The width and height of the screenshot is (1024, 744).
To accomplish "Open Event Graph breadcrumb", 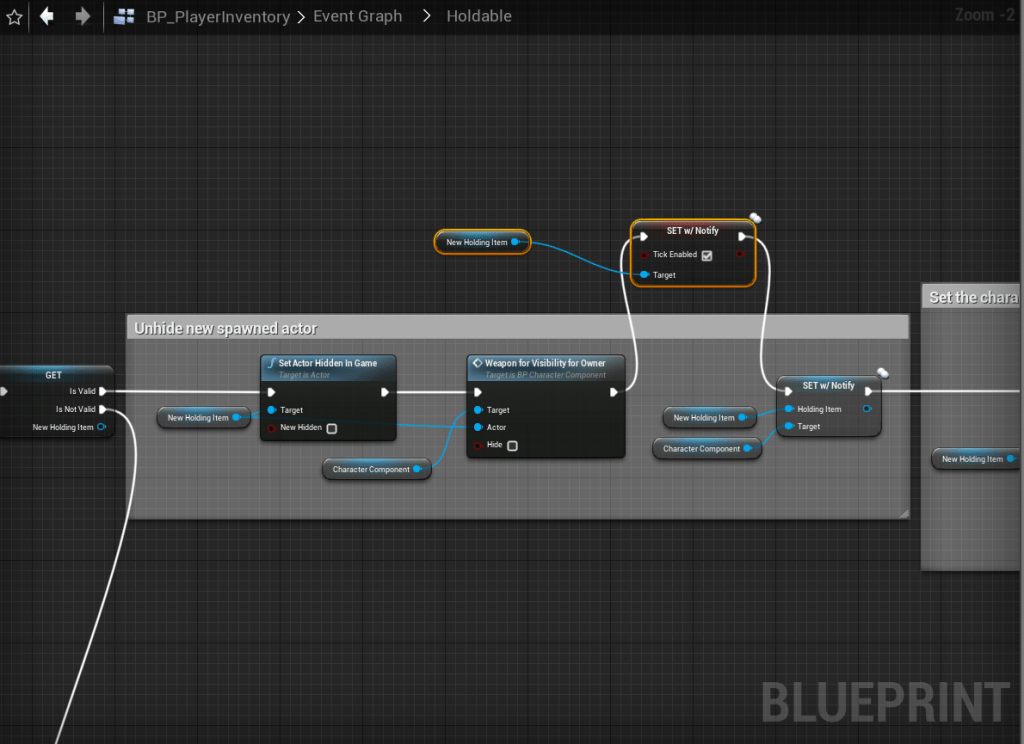I will coord(357,16).
